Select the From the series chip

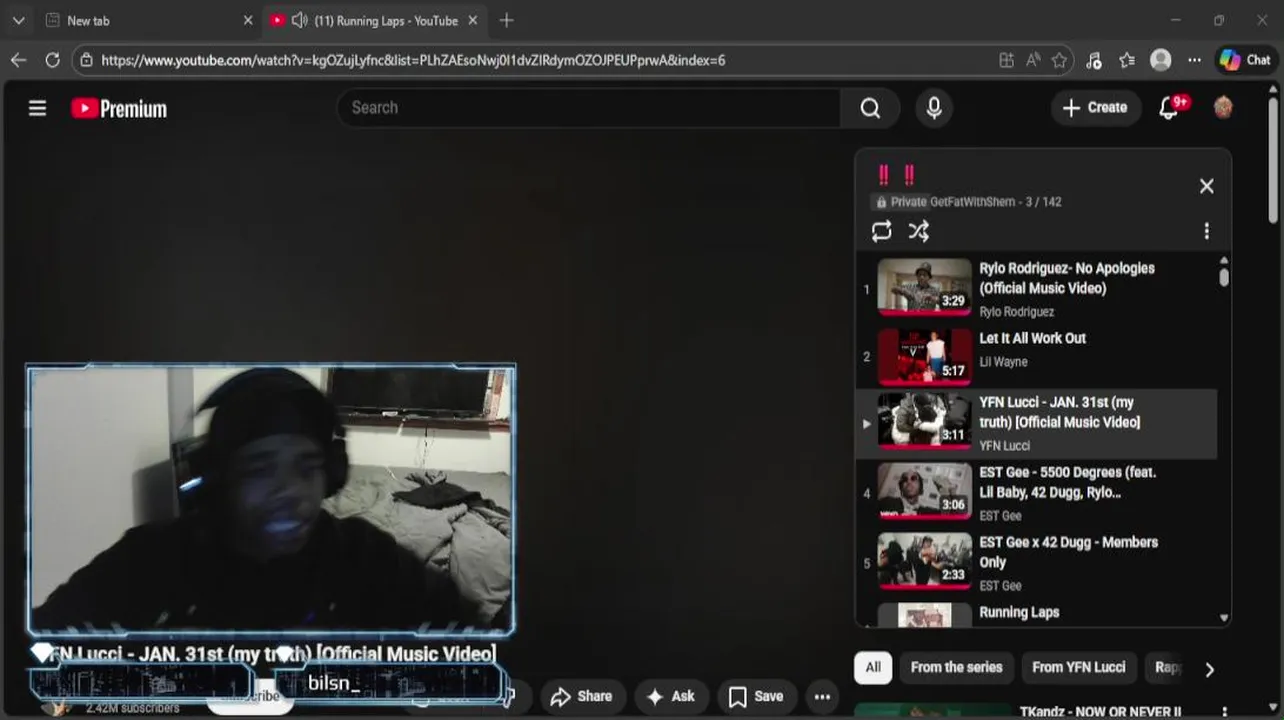(x=956, y=667)
